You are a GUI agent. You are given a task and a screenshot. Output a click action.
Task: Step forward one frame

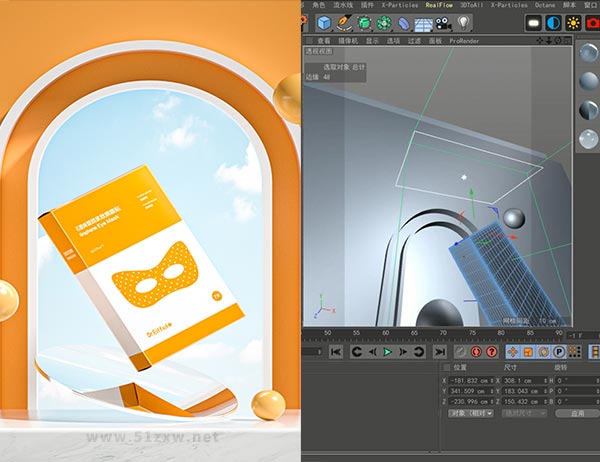403,352
